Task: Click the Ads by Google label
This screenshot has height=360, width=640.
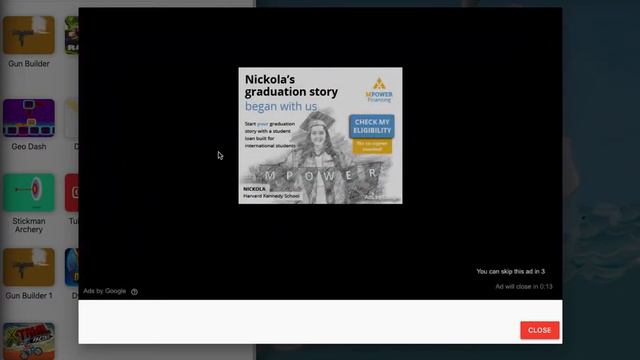Action: click(x=104, y=291)
